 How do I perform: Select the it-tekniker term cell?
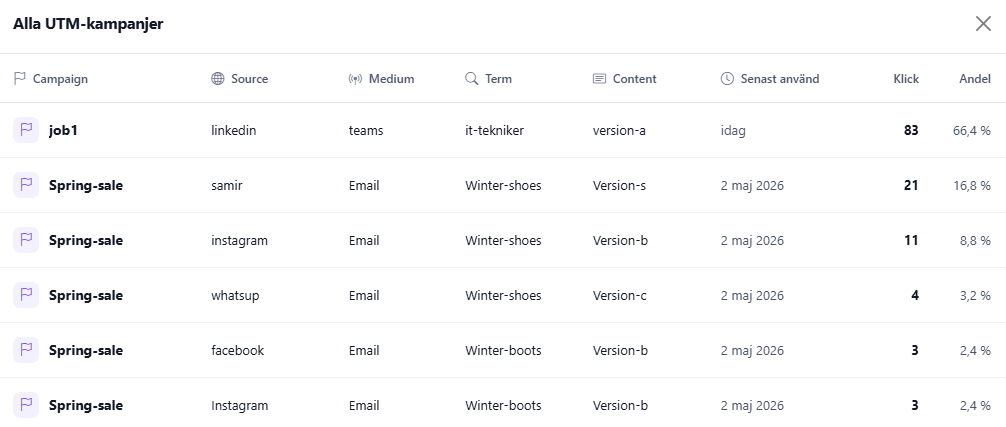click(494, 131)
